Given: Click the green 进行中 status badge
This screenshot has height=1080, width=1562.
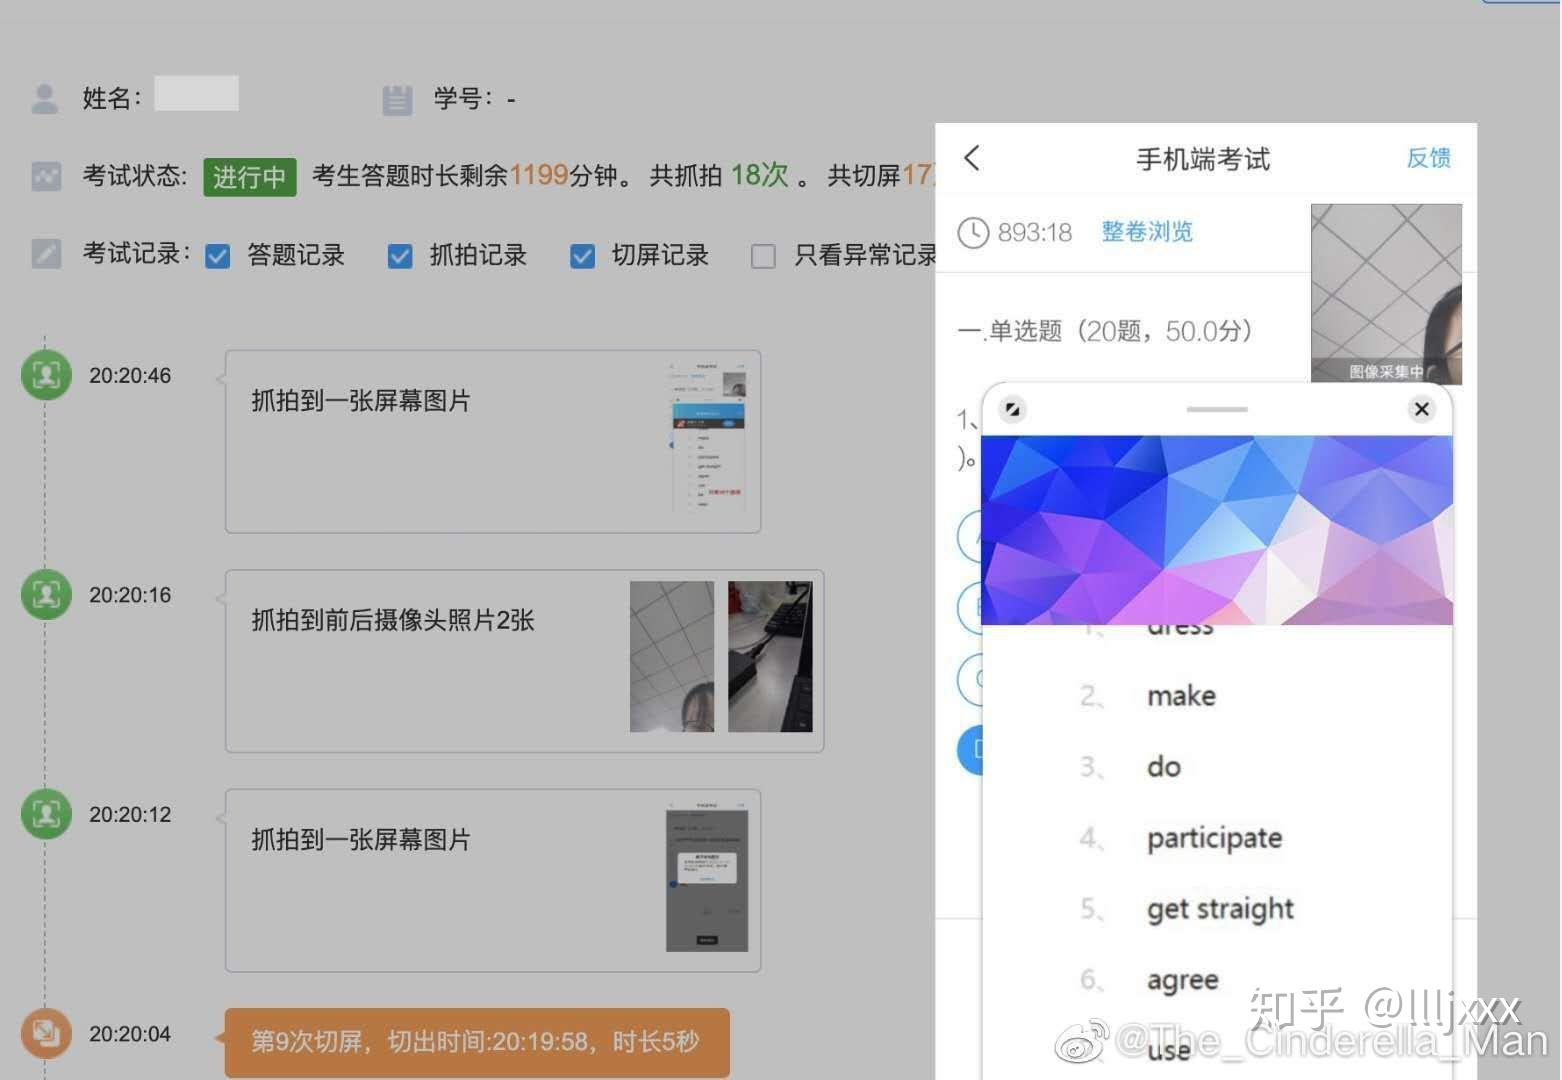Looking at the screenshot, I should 250,177.
